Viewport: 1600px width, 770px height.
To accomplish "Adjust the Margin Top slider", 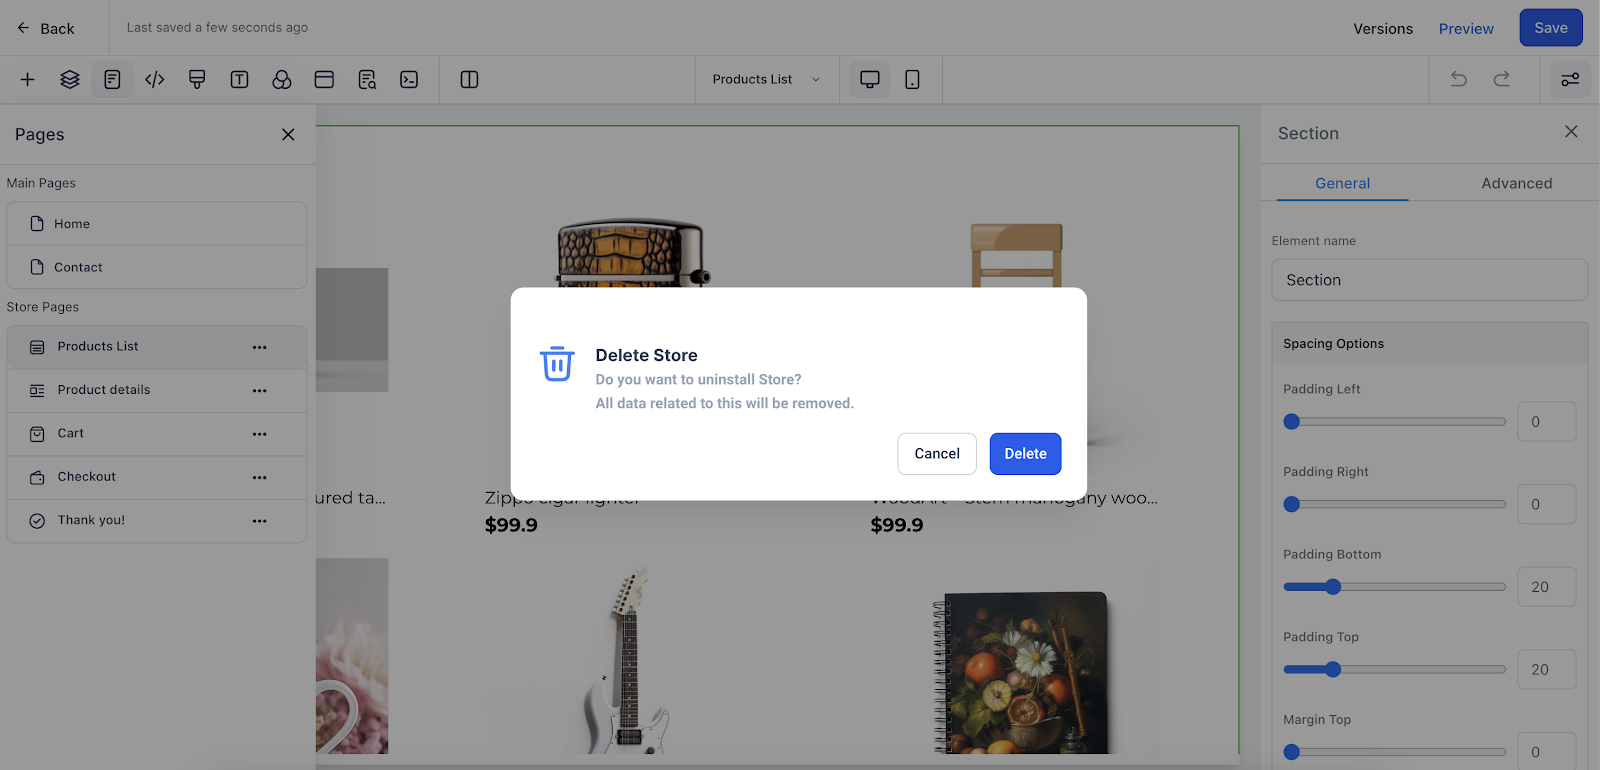I will 1394,752.
